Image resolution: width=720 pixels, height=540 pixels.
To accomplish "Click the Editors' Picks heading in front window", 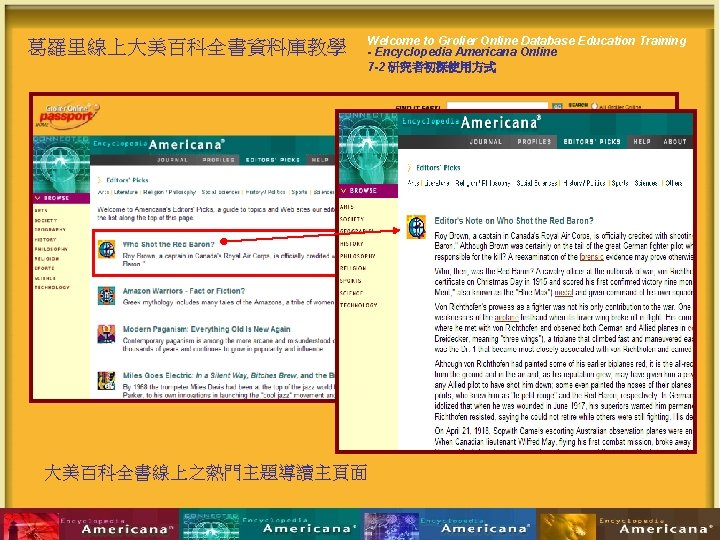I will 438,168.
